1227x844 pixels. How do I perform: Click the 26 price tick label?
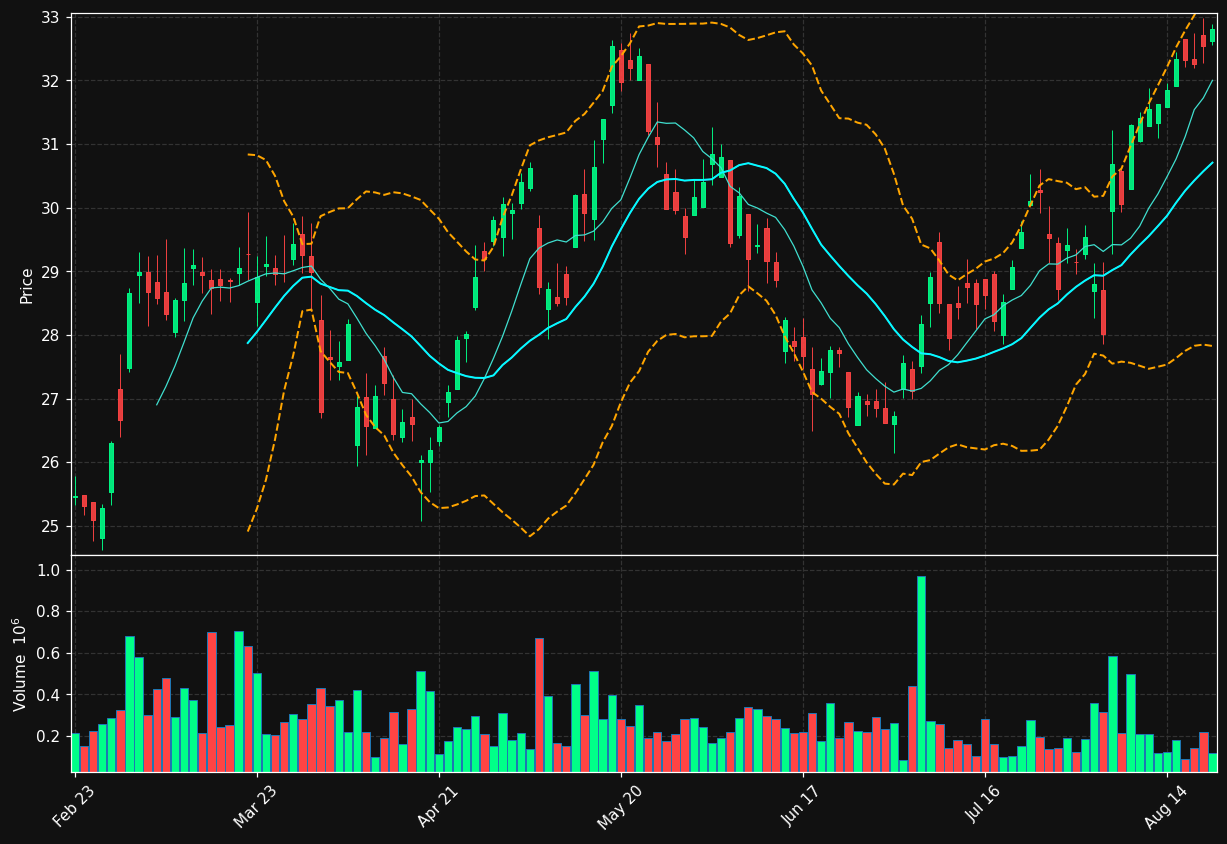point(51,463)
